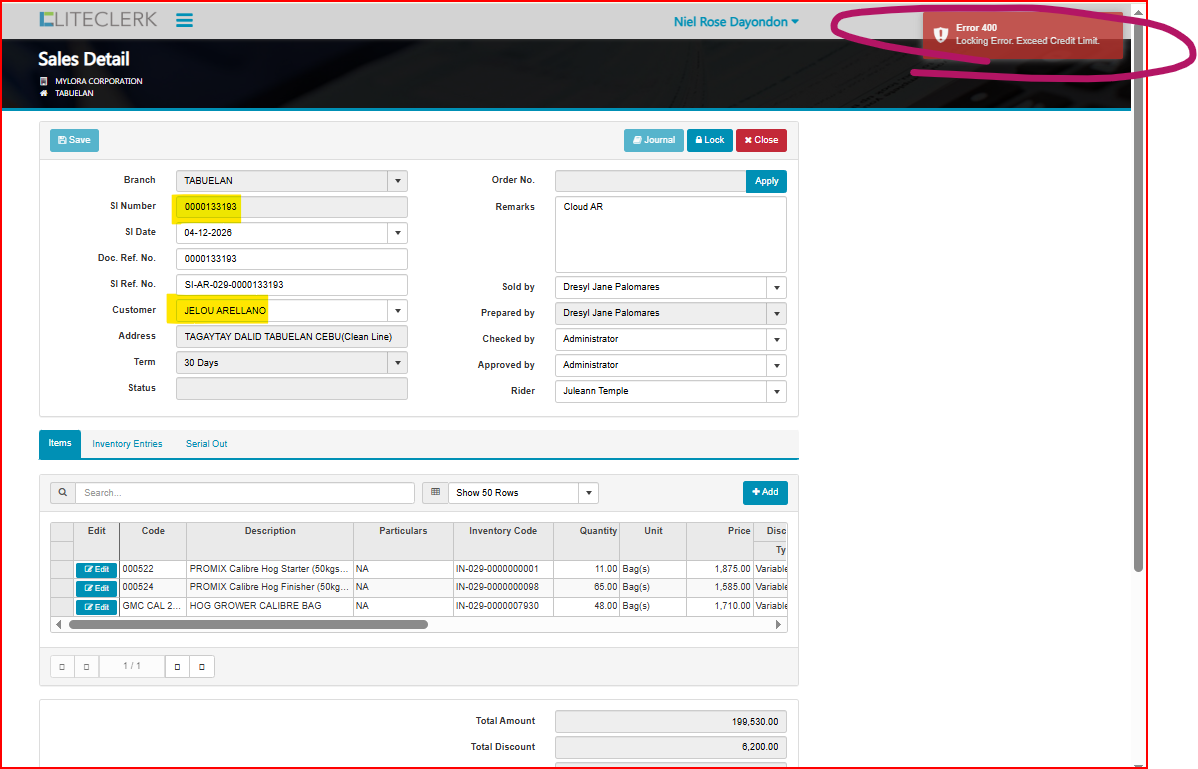The image size is (1198, 769).
Task: Click into the Remarks text area
Action: tap(670, 235)
